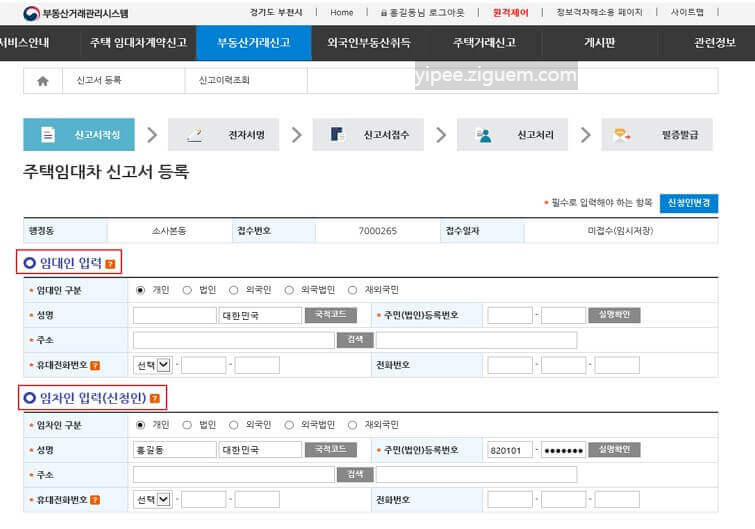Click the 미접수(임시저장) status text

[620, 231]
